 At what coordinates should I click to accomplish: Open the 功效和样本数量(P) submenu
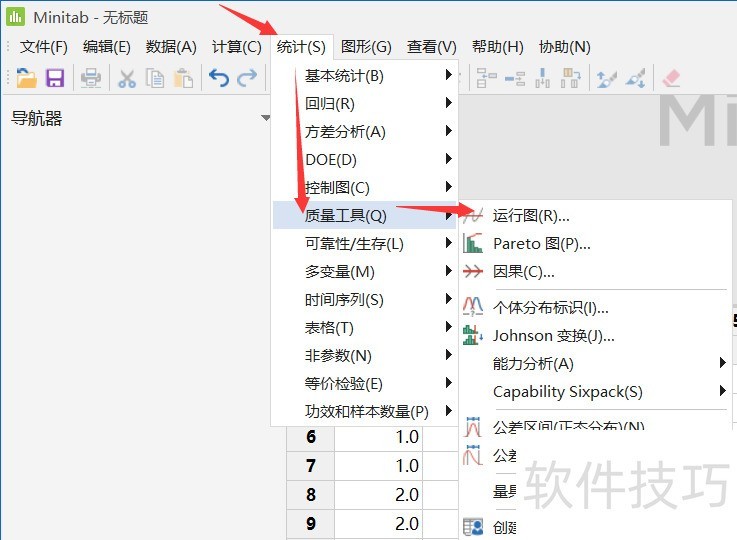point(364,411)
